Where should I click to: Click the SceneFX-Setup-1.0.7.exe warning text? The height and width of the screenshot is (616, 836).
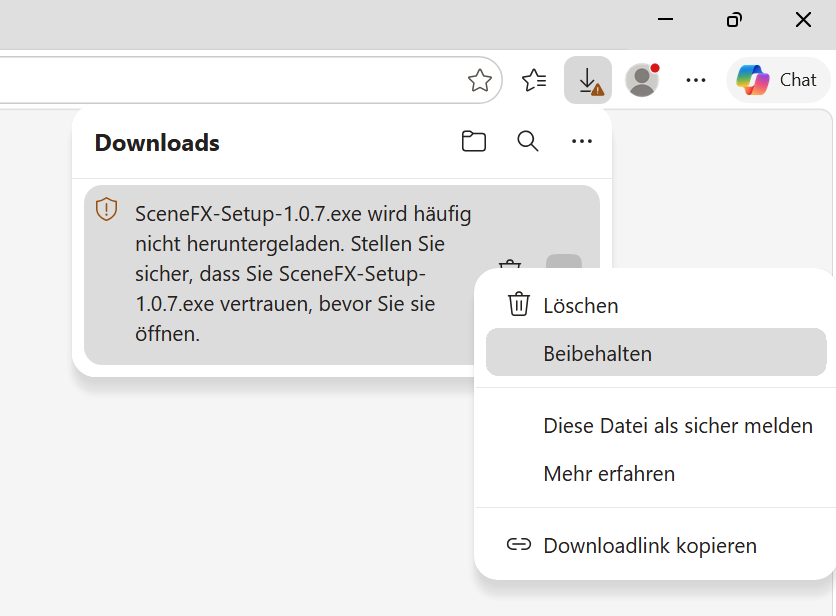click(x=303, y=274)
